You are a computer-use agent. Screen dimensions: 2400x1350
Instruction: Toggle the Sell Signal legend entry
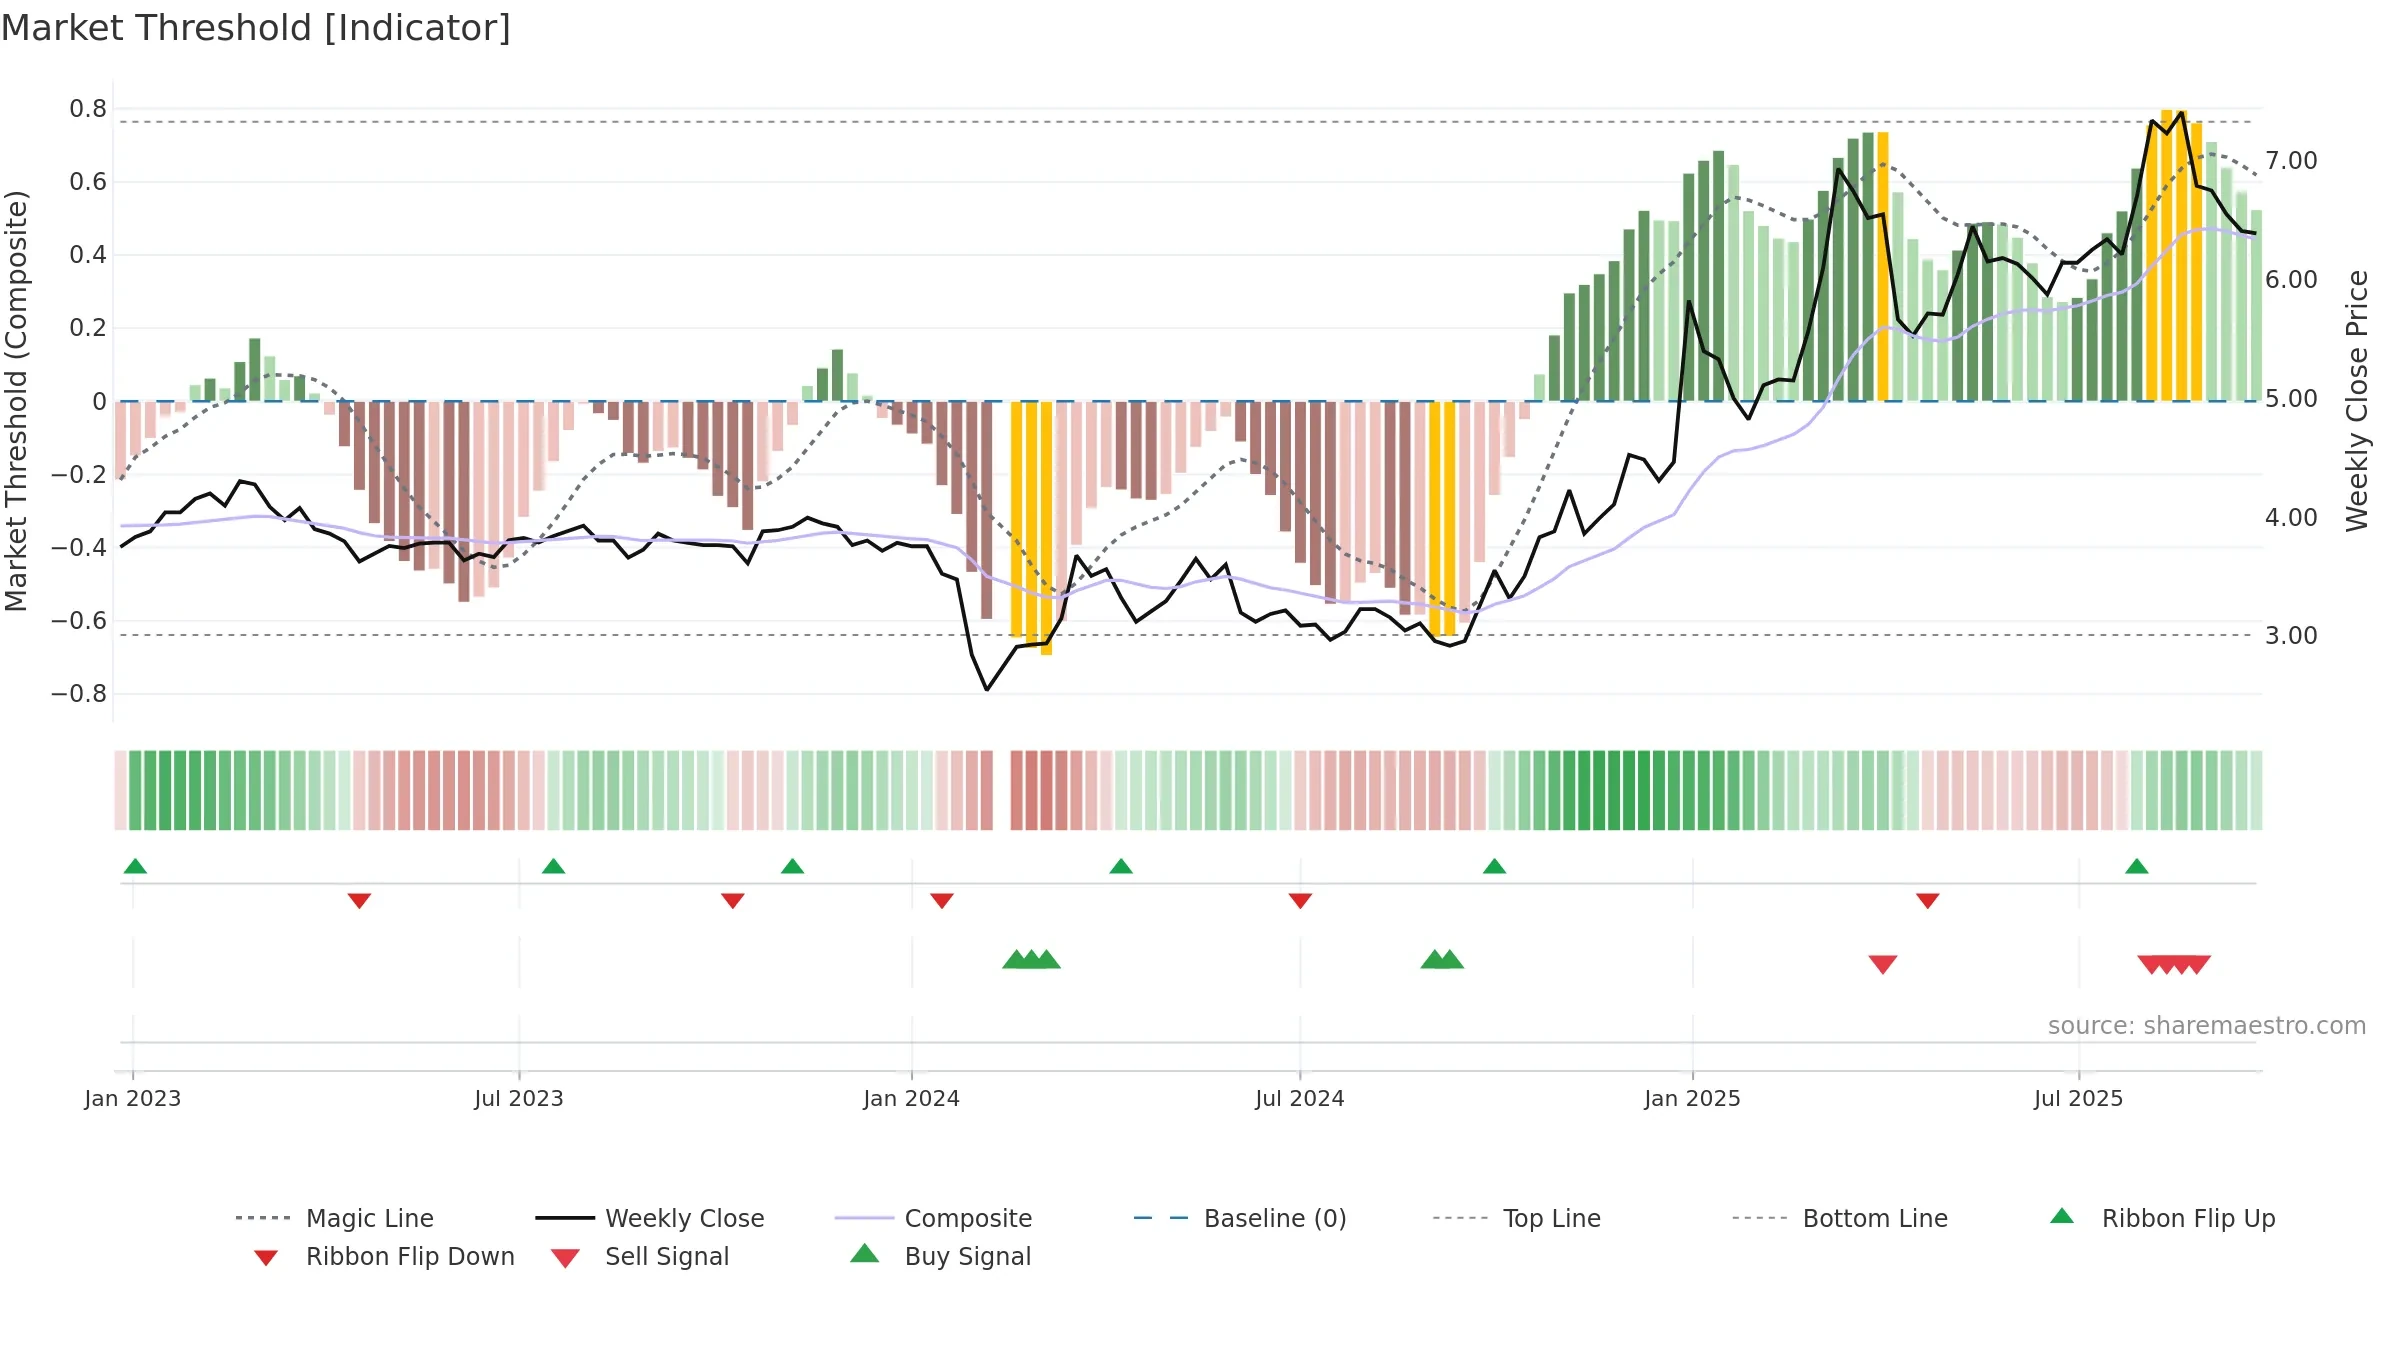pos(640,1256)
